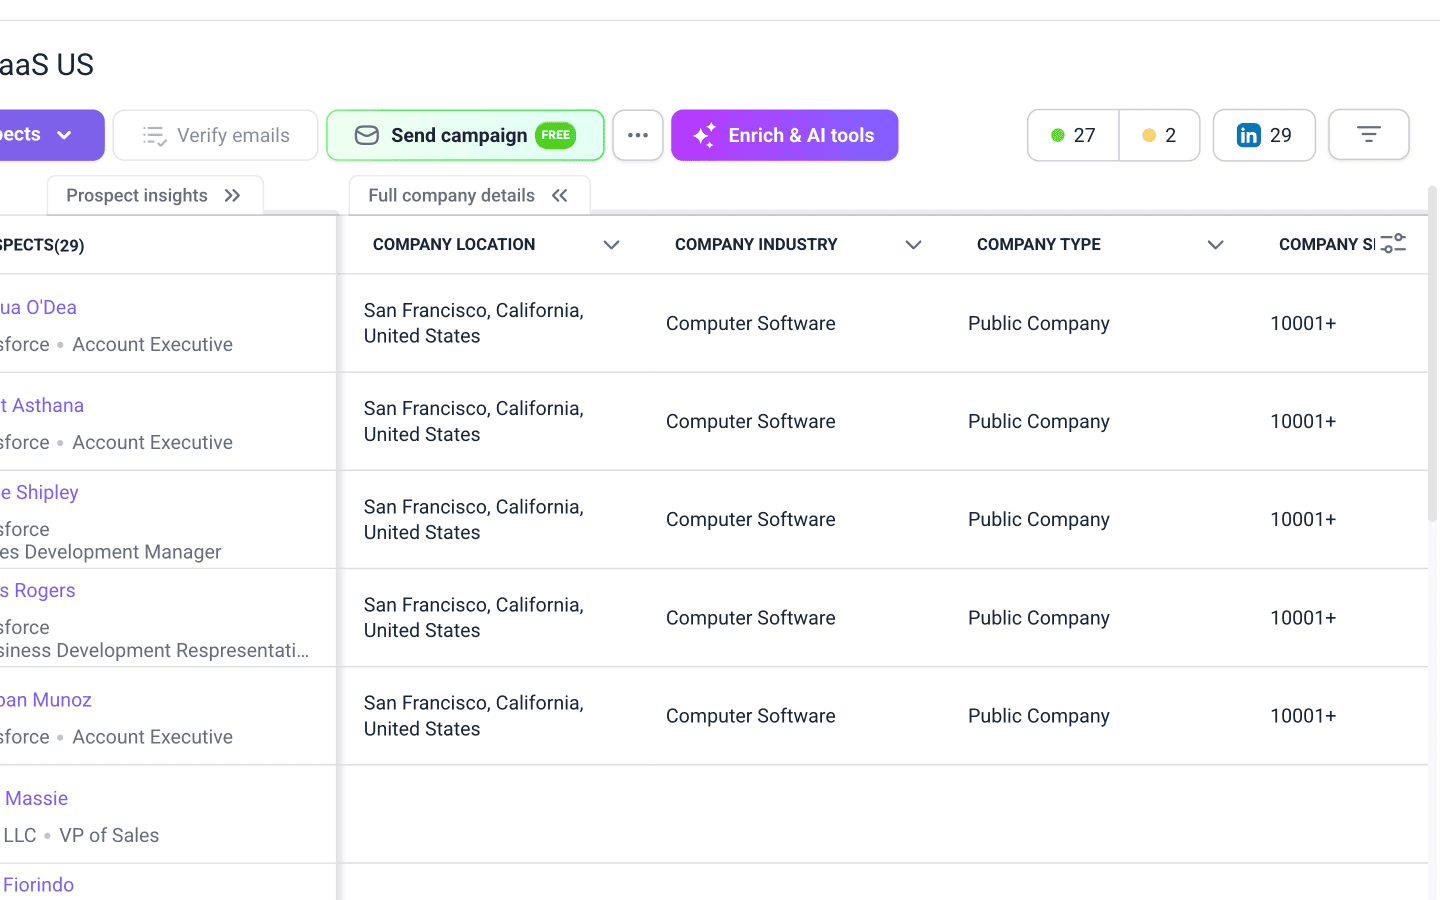Click Rogers row's 10001+ company size cell
Viewport: 1440px width, 900px height.
point(1303,618)
